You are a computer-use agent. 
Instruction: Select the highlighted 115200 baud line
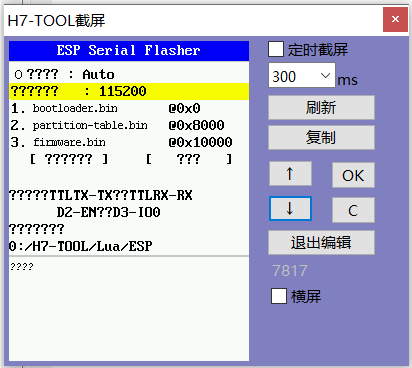click(x=129, y=91)
